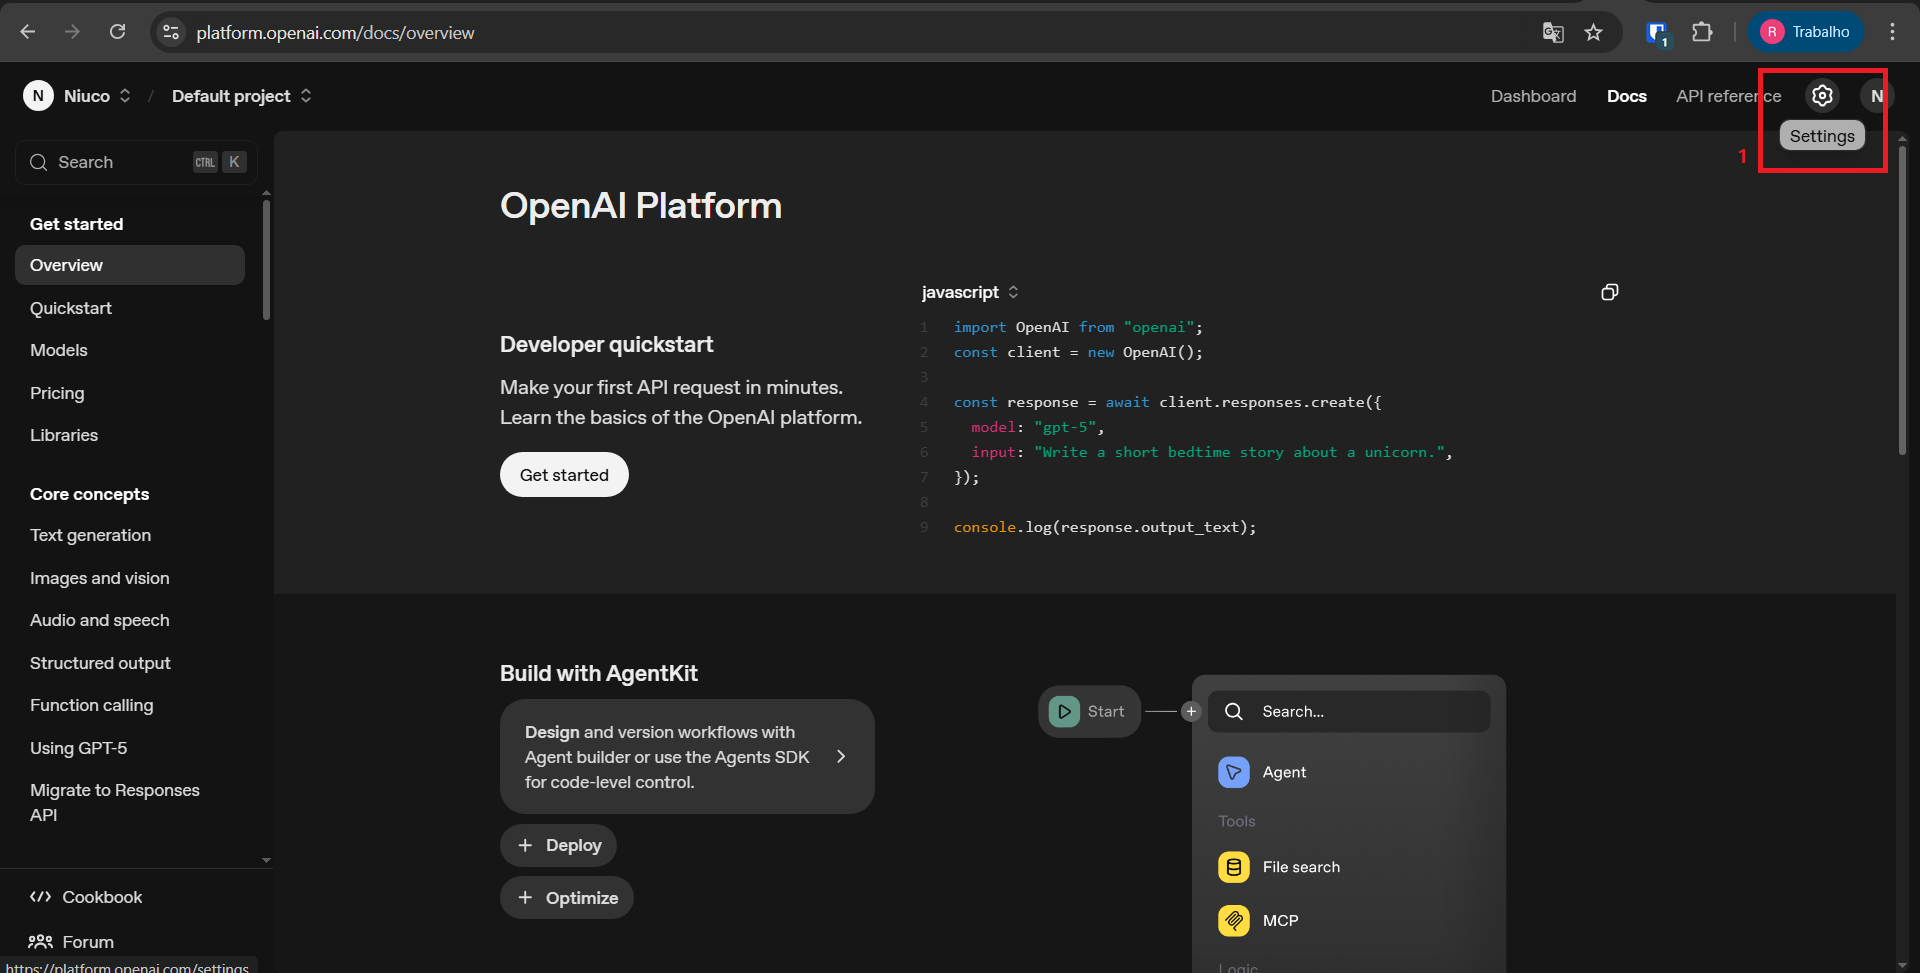Image resolution: width=1920 pixels, height=973 pixels.
Task: Copy the code sample with copy icon
Action: [1609, 292]
